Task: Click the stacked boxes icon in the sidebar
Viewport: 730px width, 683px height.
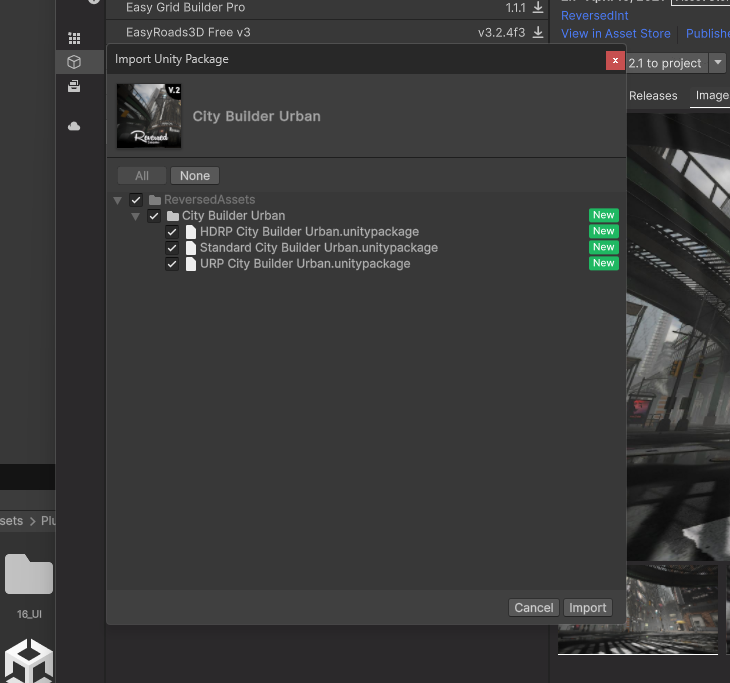Action: click(74, 87)
